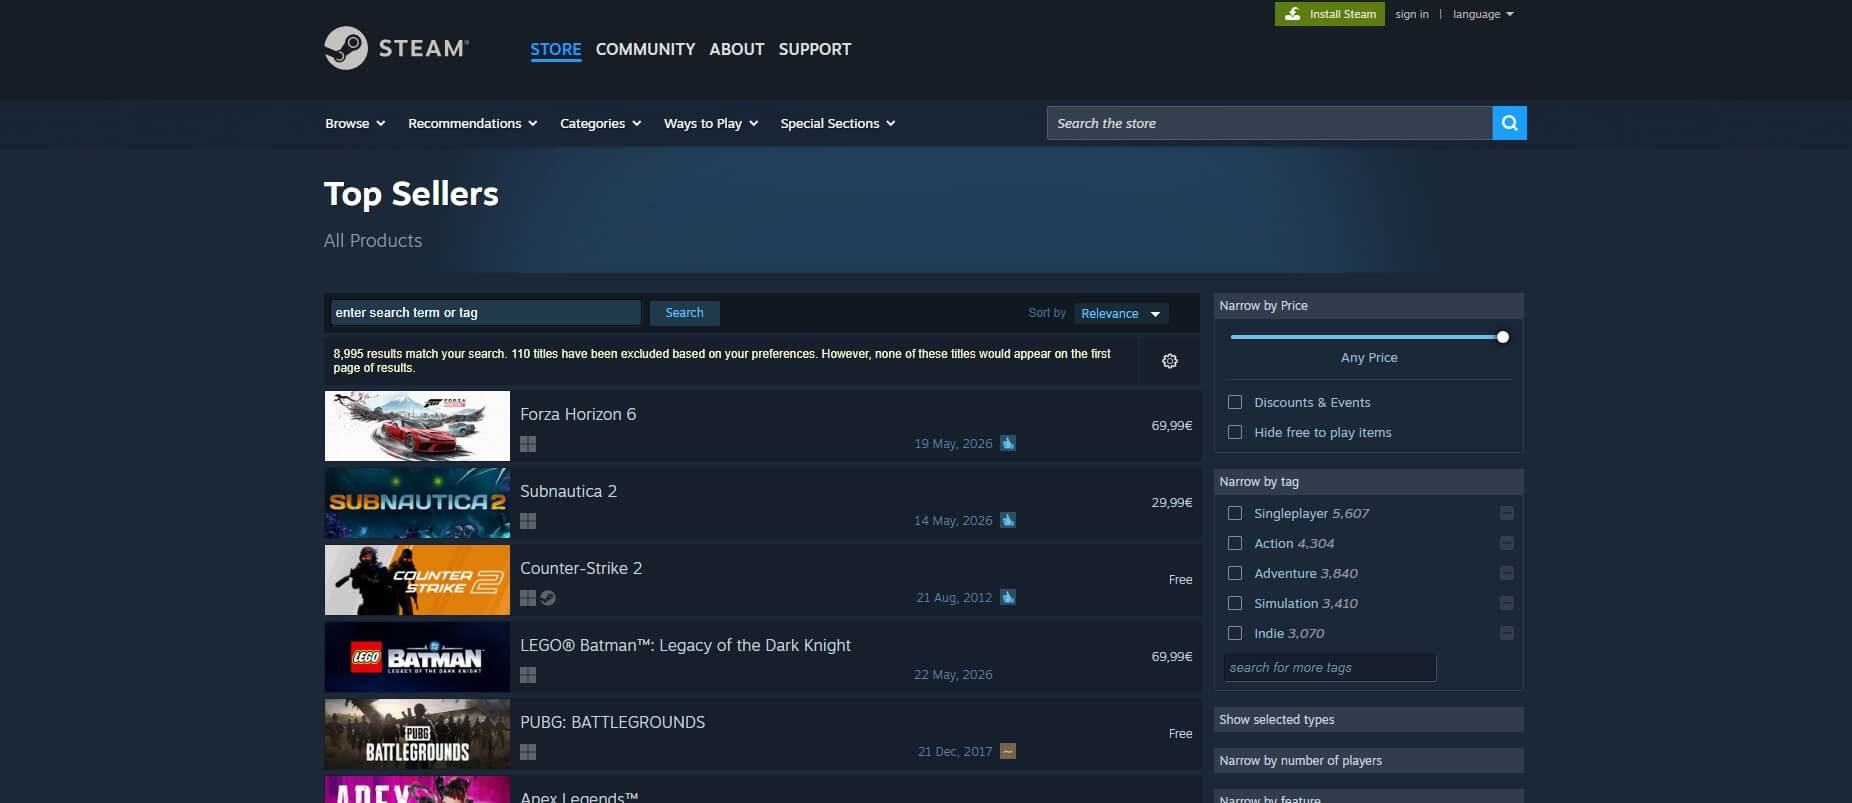Click the enter search term or tag field

pos(485,313)
